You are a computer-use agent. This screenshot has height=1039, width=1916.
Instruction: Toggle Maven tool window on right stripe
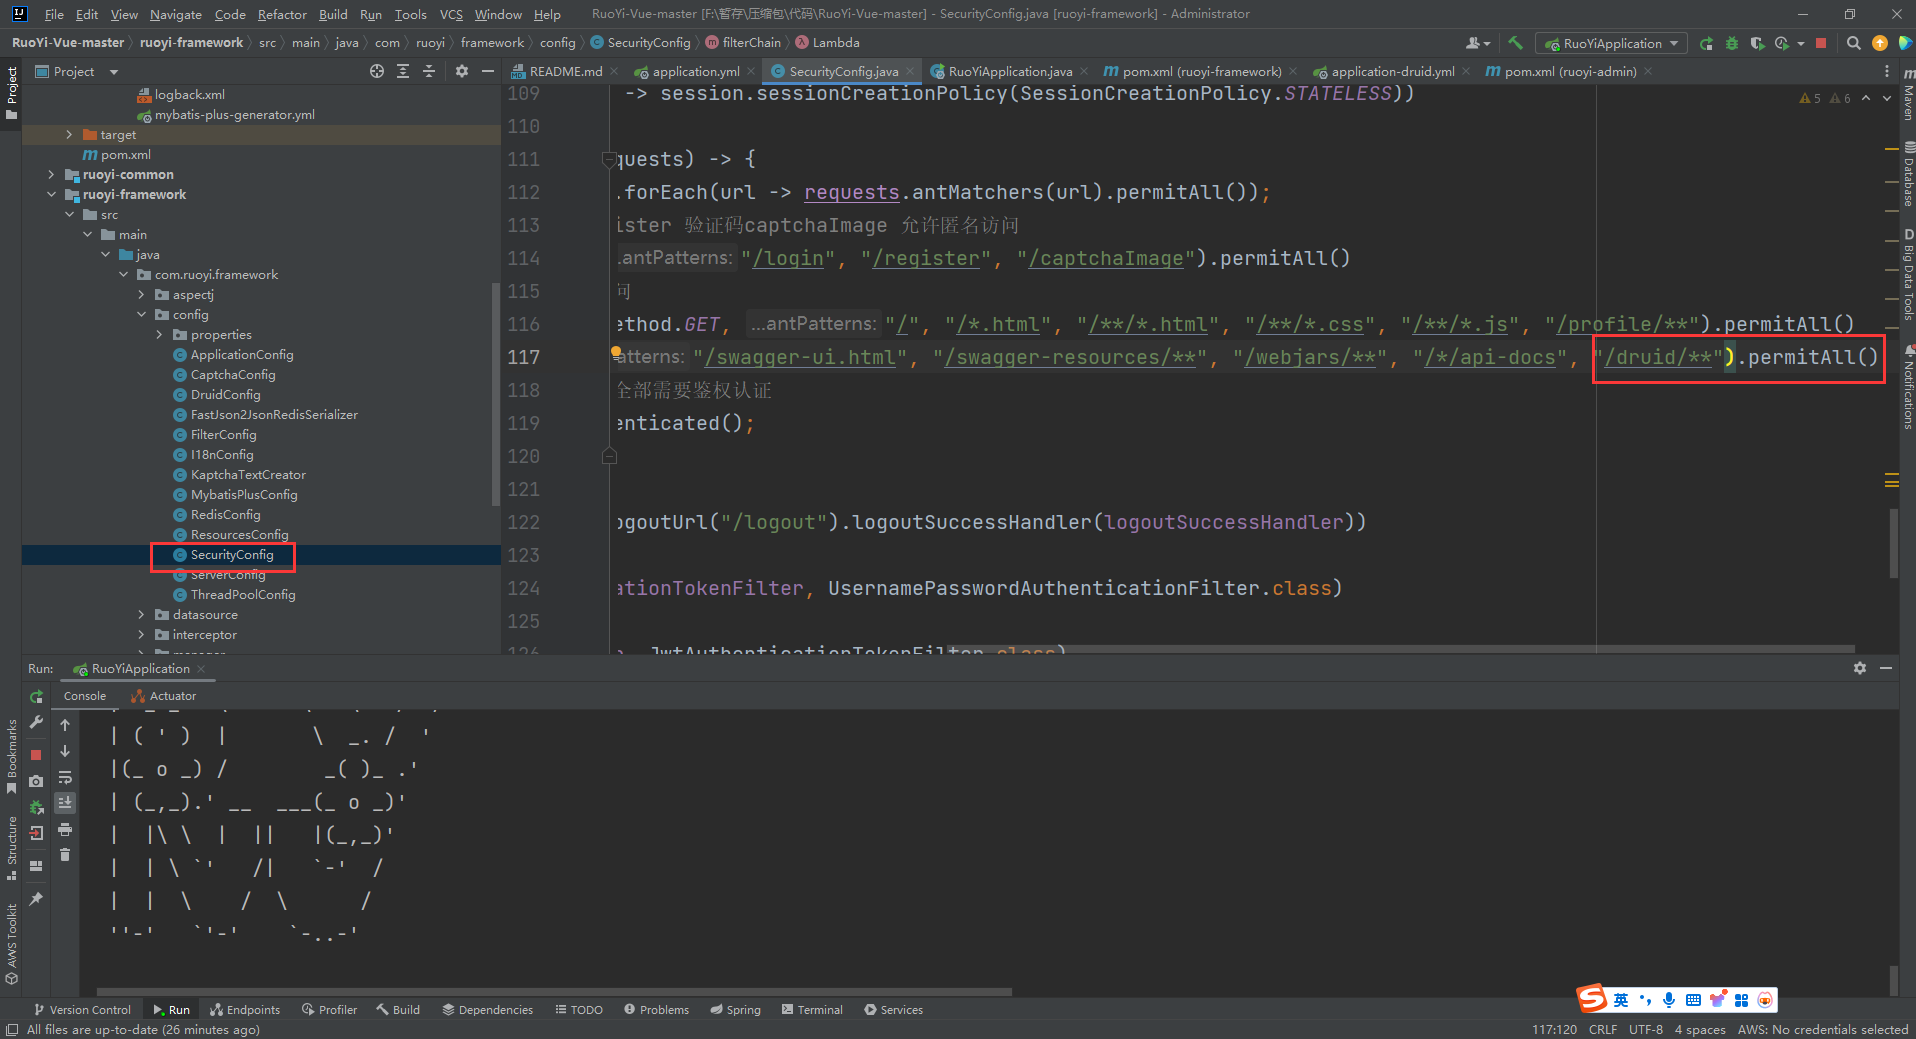(1908, 95)
